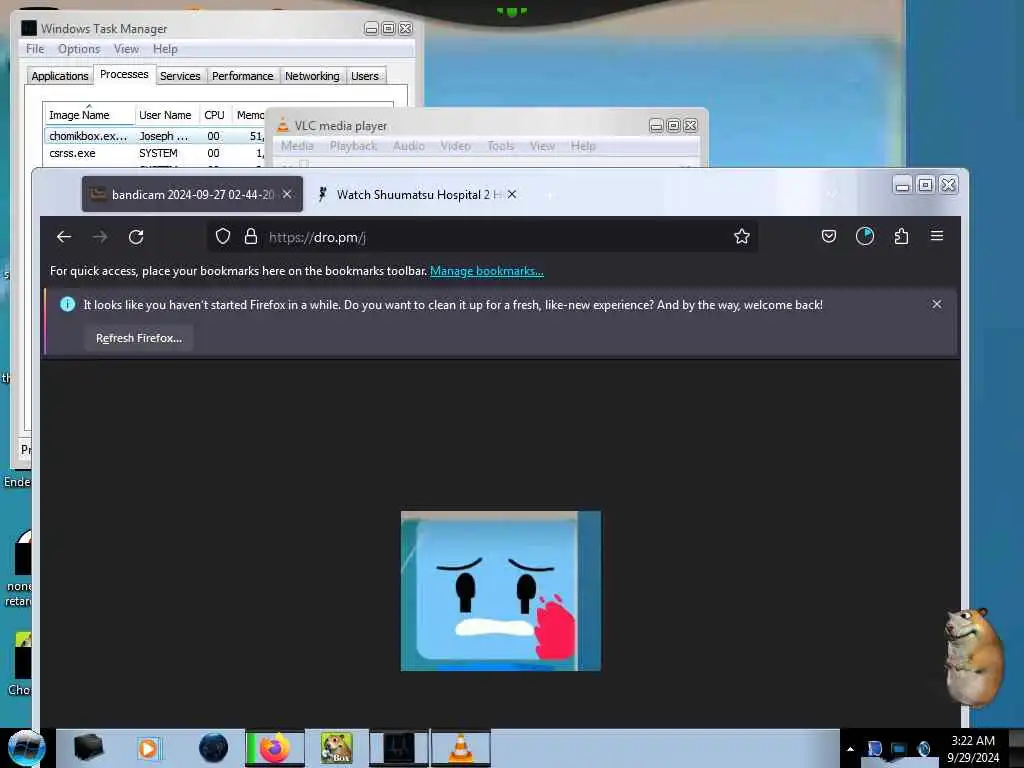Screen dimensions: 1024x768
Task: Click the Firefox forward arrow
Action: [100, 237]
